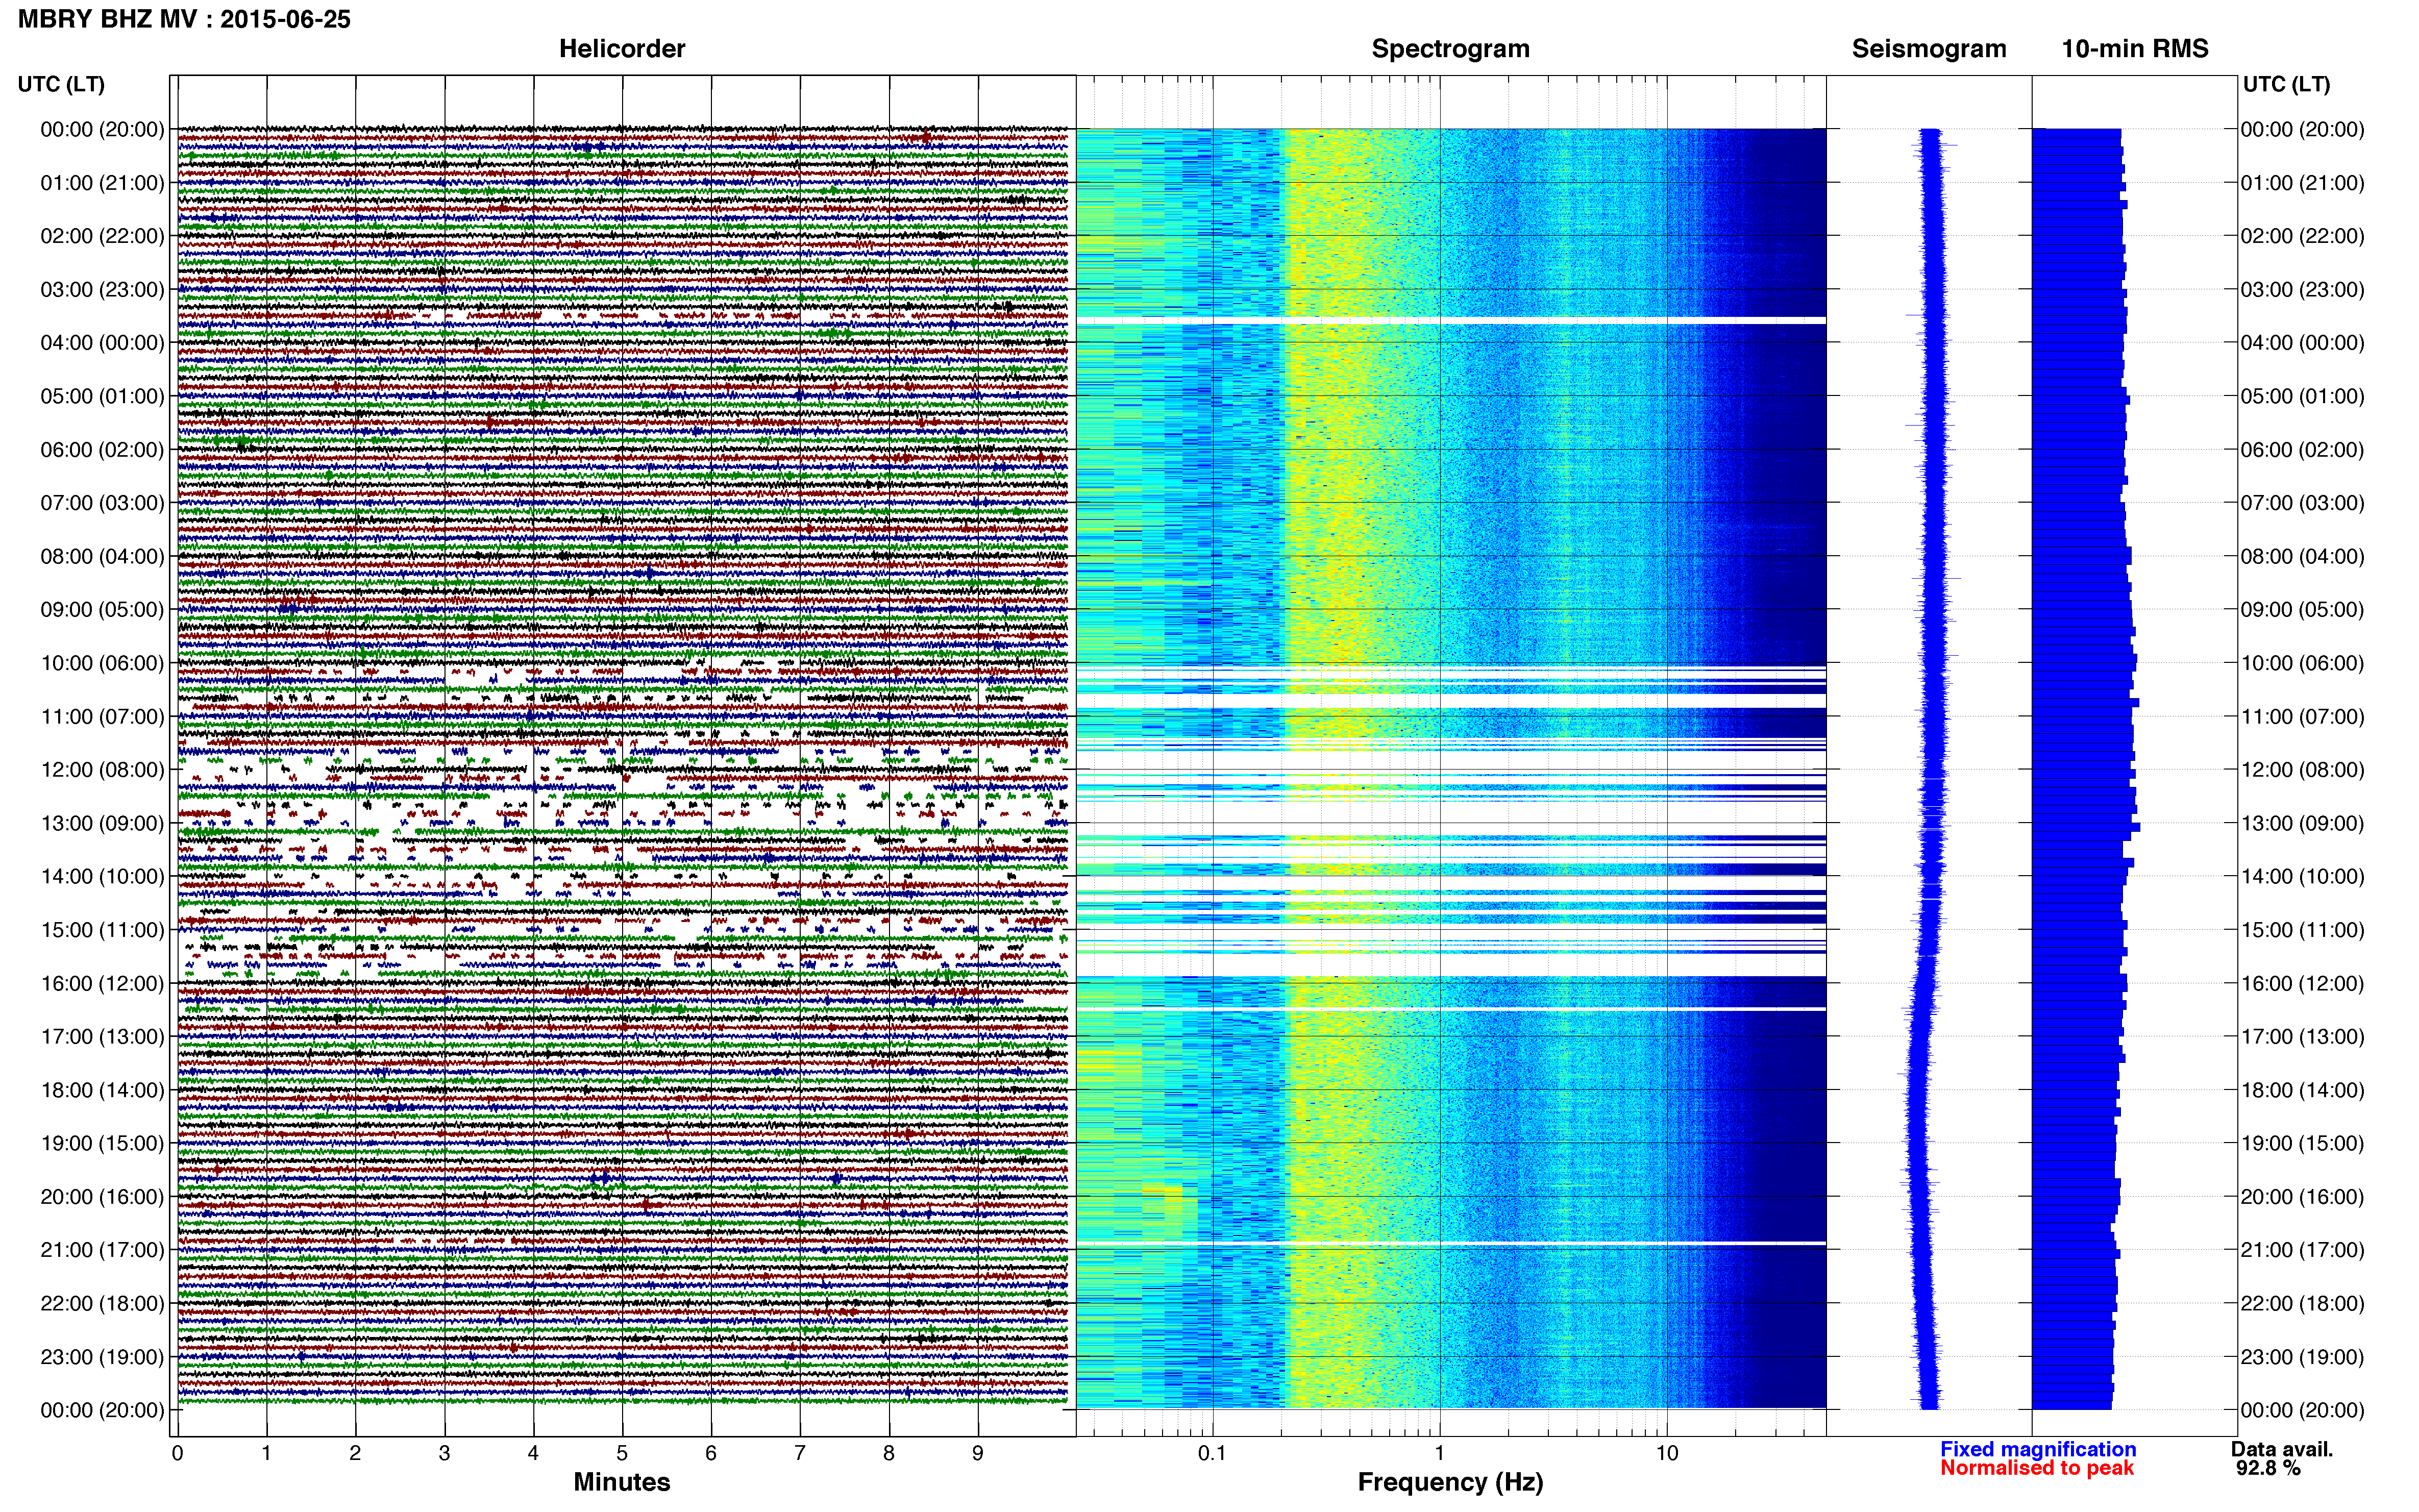
Task: Click 09:00 (05:00) on the RMS time axis
Action: [x=2302, y=610]
